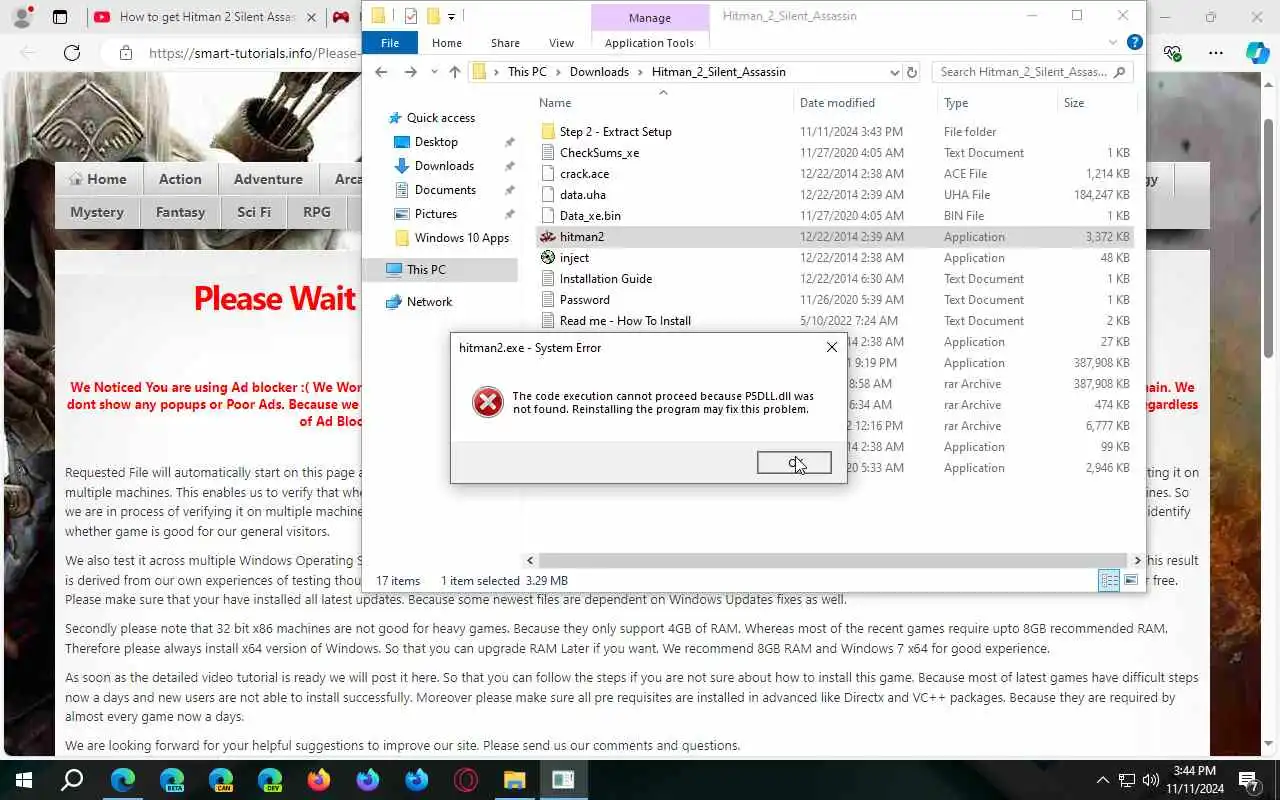Click Fantasy in the website navigation
The image size is (1280, 800).
tap(180, 212)
